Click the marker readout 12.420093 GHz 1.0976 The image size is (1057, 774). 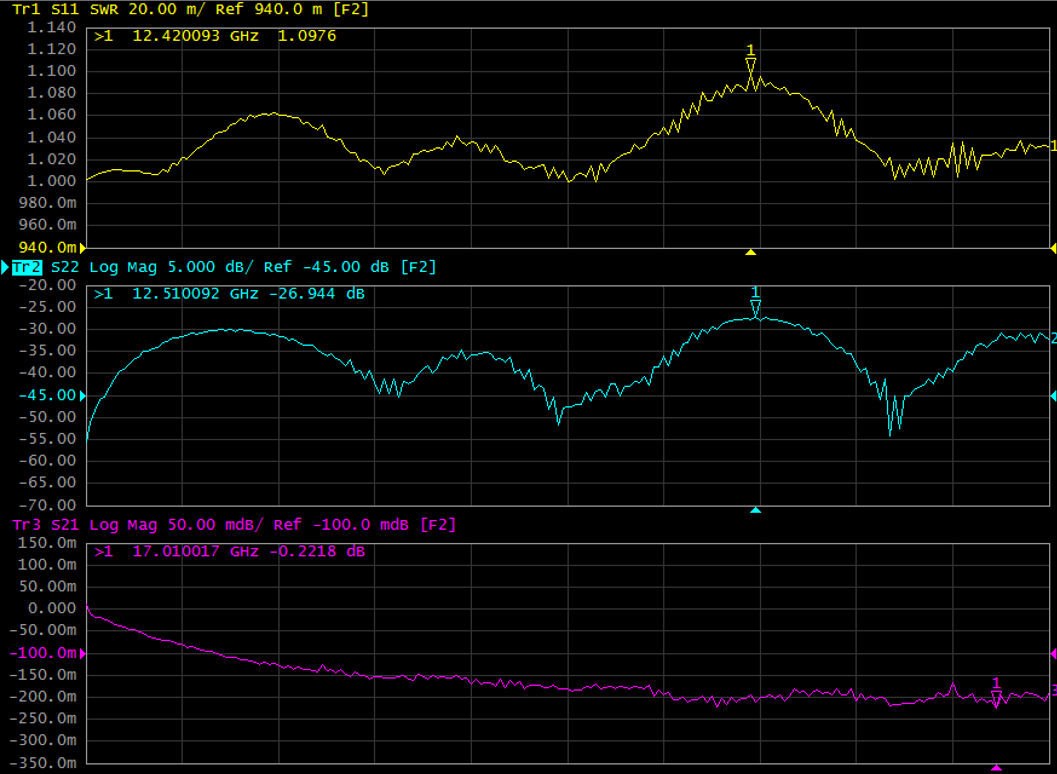(215, 37)
